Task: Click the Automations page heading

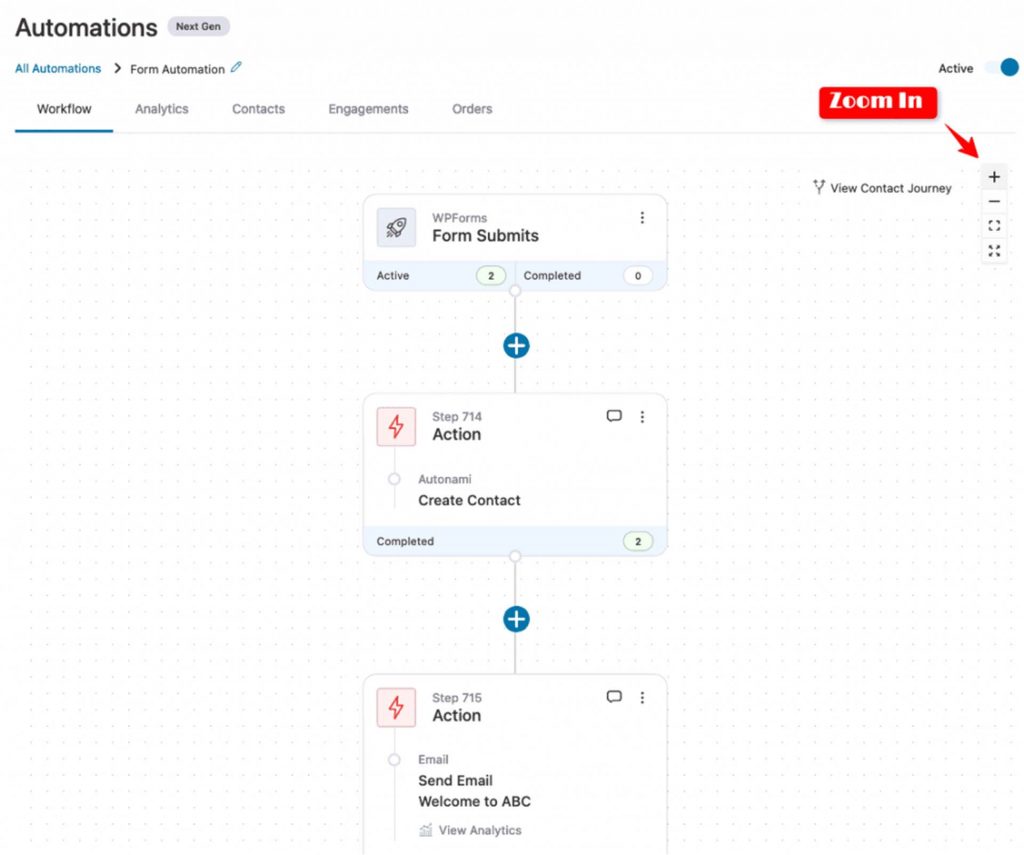Action: coord(86,27)
